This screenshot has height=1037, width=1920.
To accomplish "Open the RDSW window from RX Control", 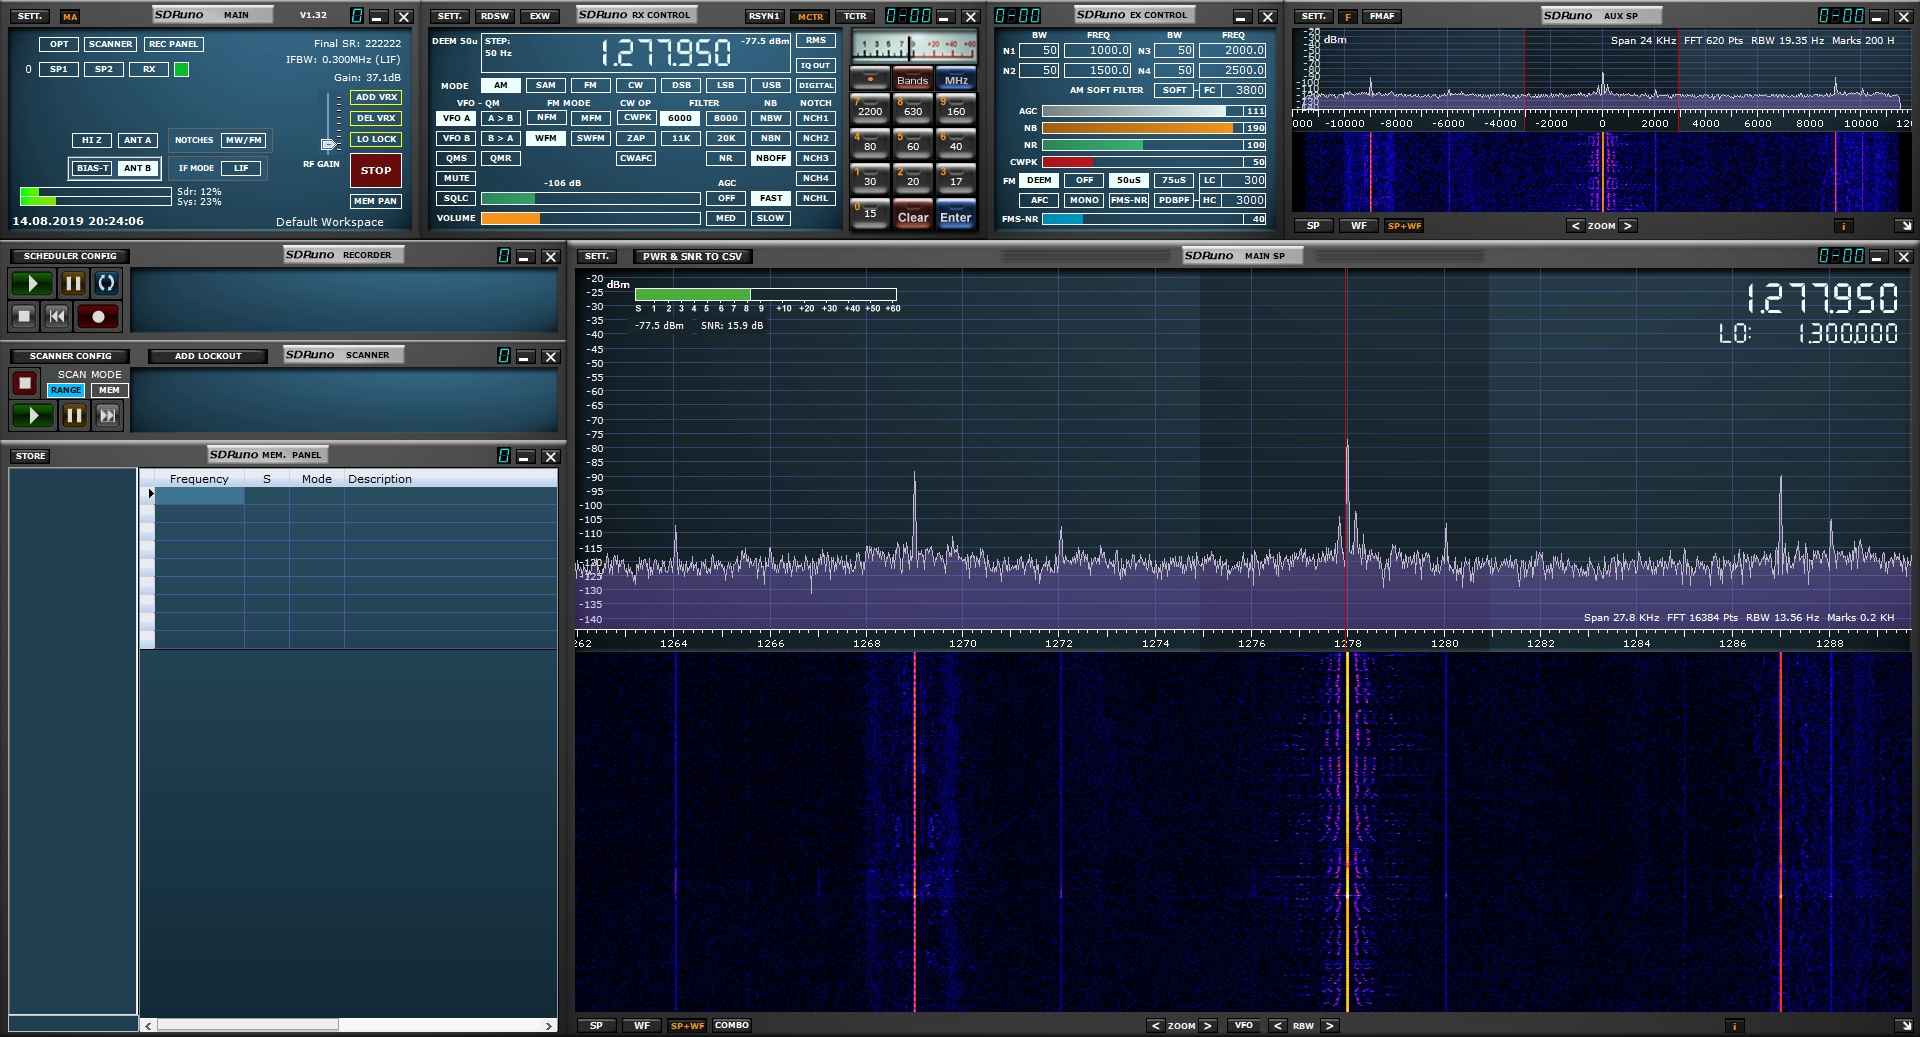I will (495, 16).
